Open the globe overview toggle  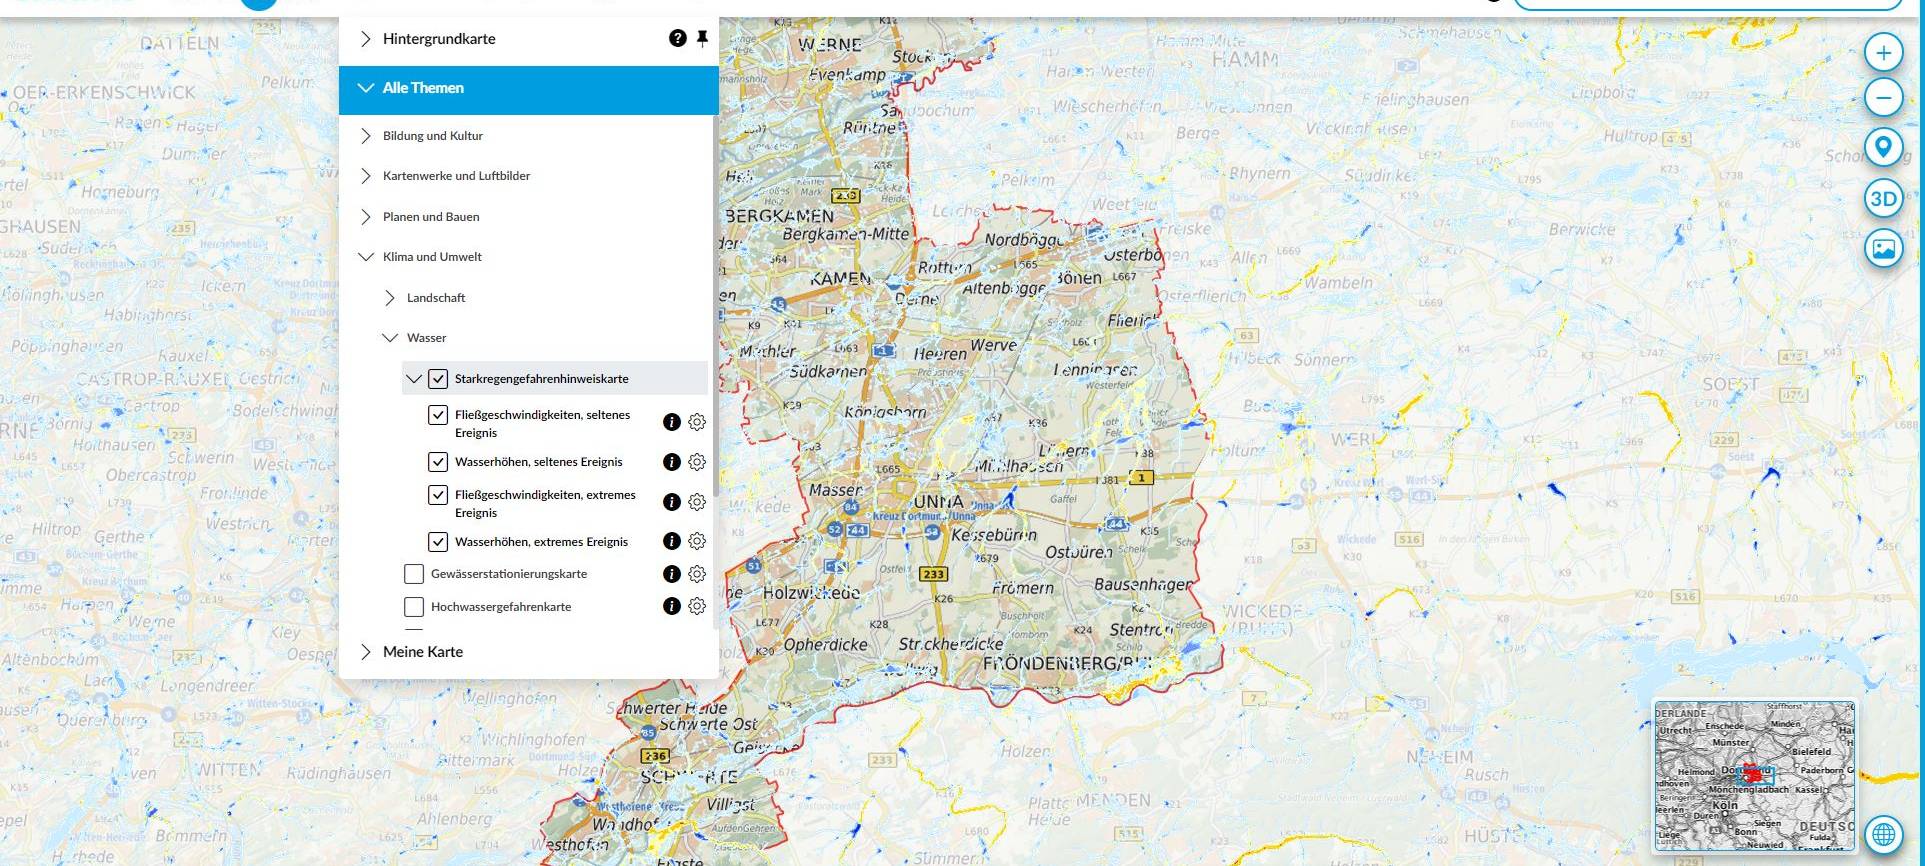pyautogui.click(x=1883, y=833)
